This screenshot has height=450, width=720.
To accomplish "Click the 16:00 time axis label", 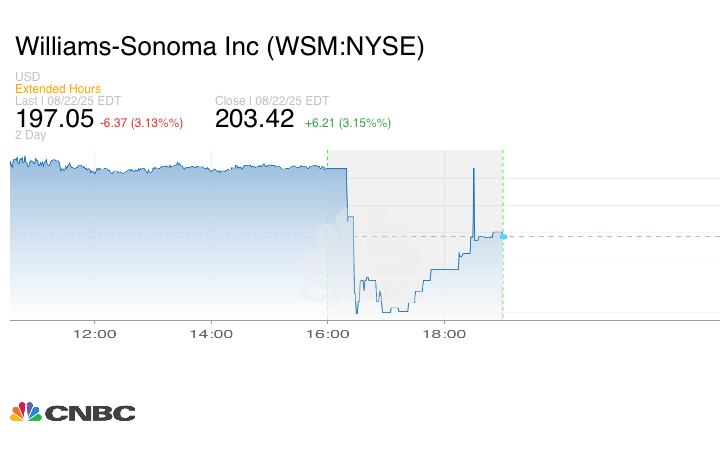I will (x=328, y=335).
